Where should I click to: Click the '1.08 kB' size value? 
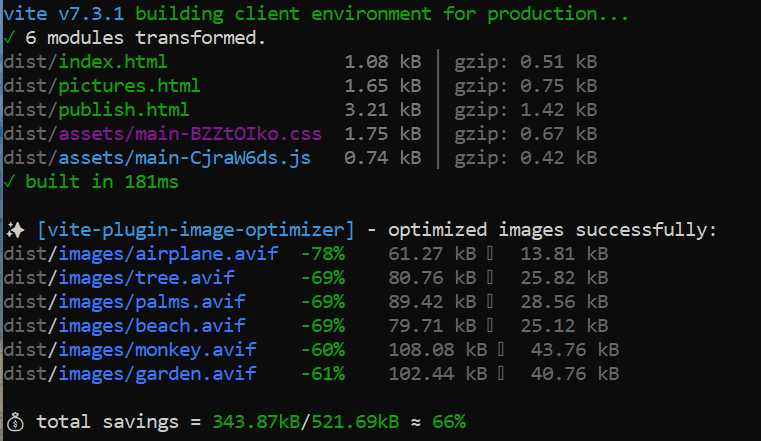382,62
